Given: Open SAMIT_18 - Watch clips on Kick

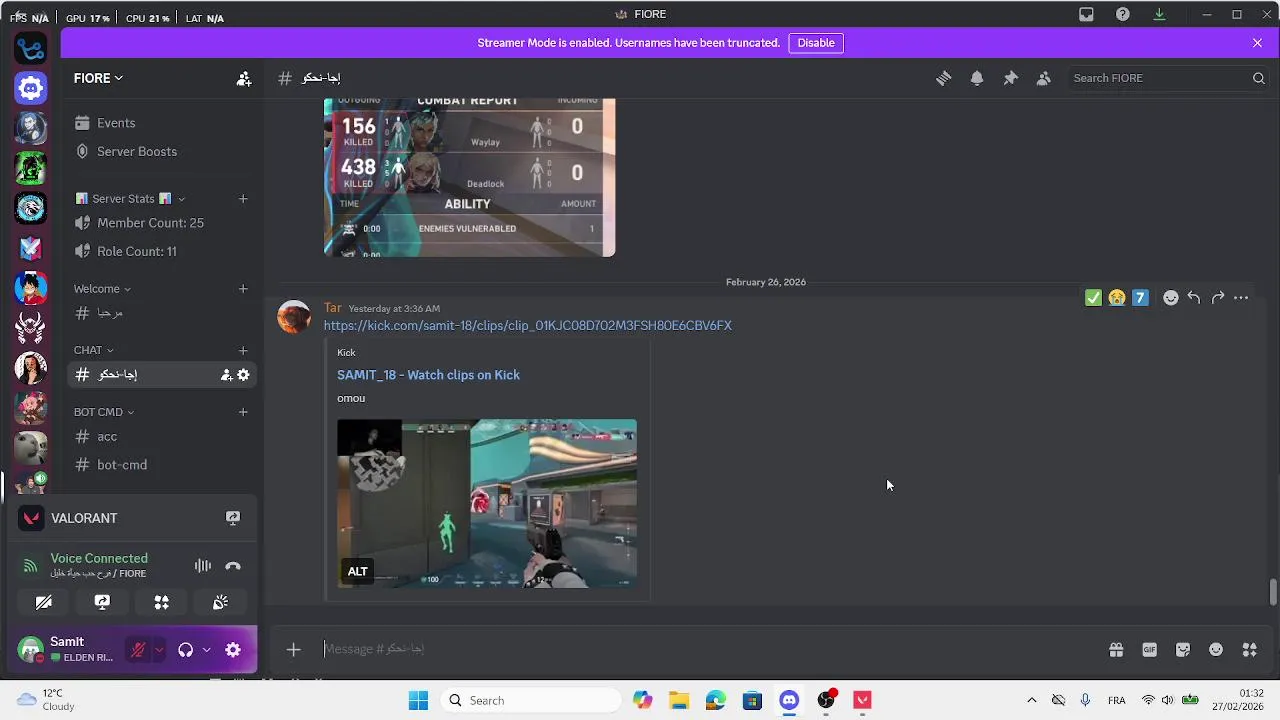Looking at the screenshot, I should click(x=428, y=375).
